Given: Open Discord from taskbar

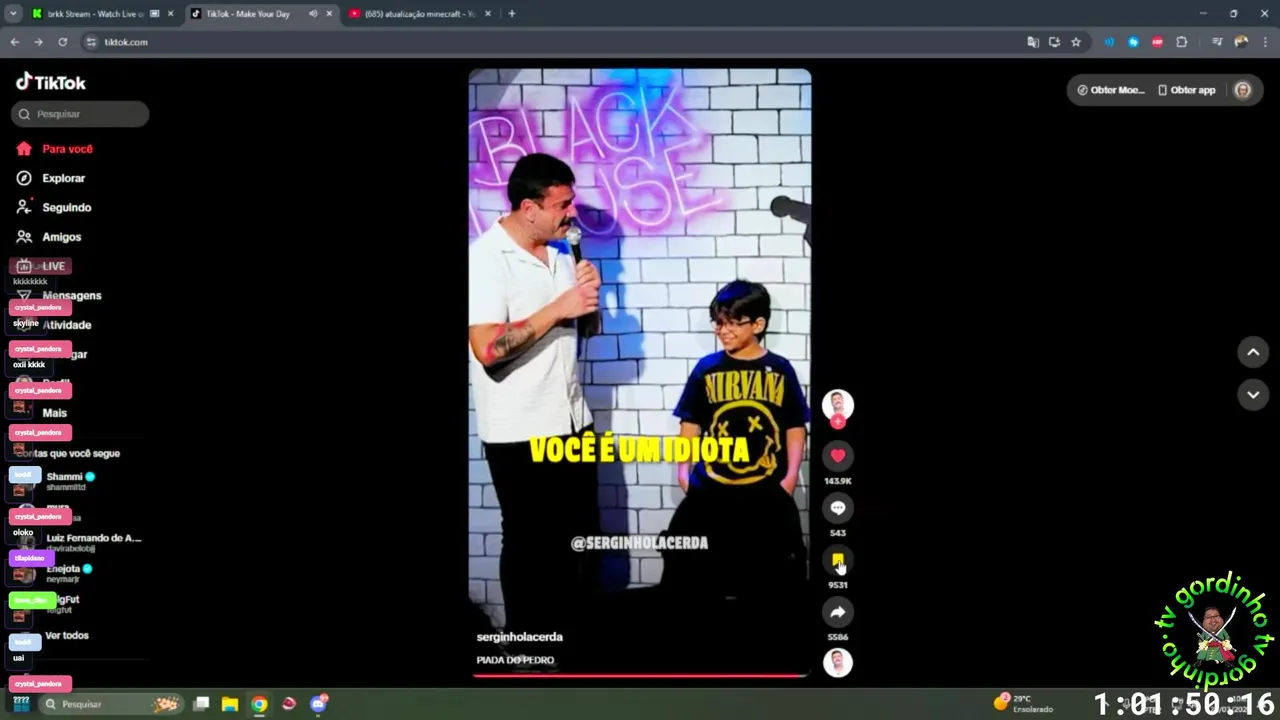Looking at the screenshot, I should click(319, 704).
